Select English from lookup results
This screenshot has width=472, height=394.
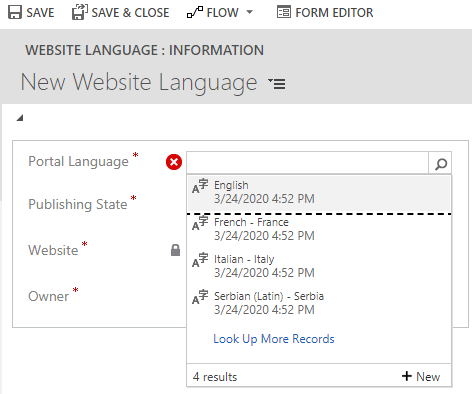click(319, 192)
